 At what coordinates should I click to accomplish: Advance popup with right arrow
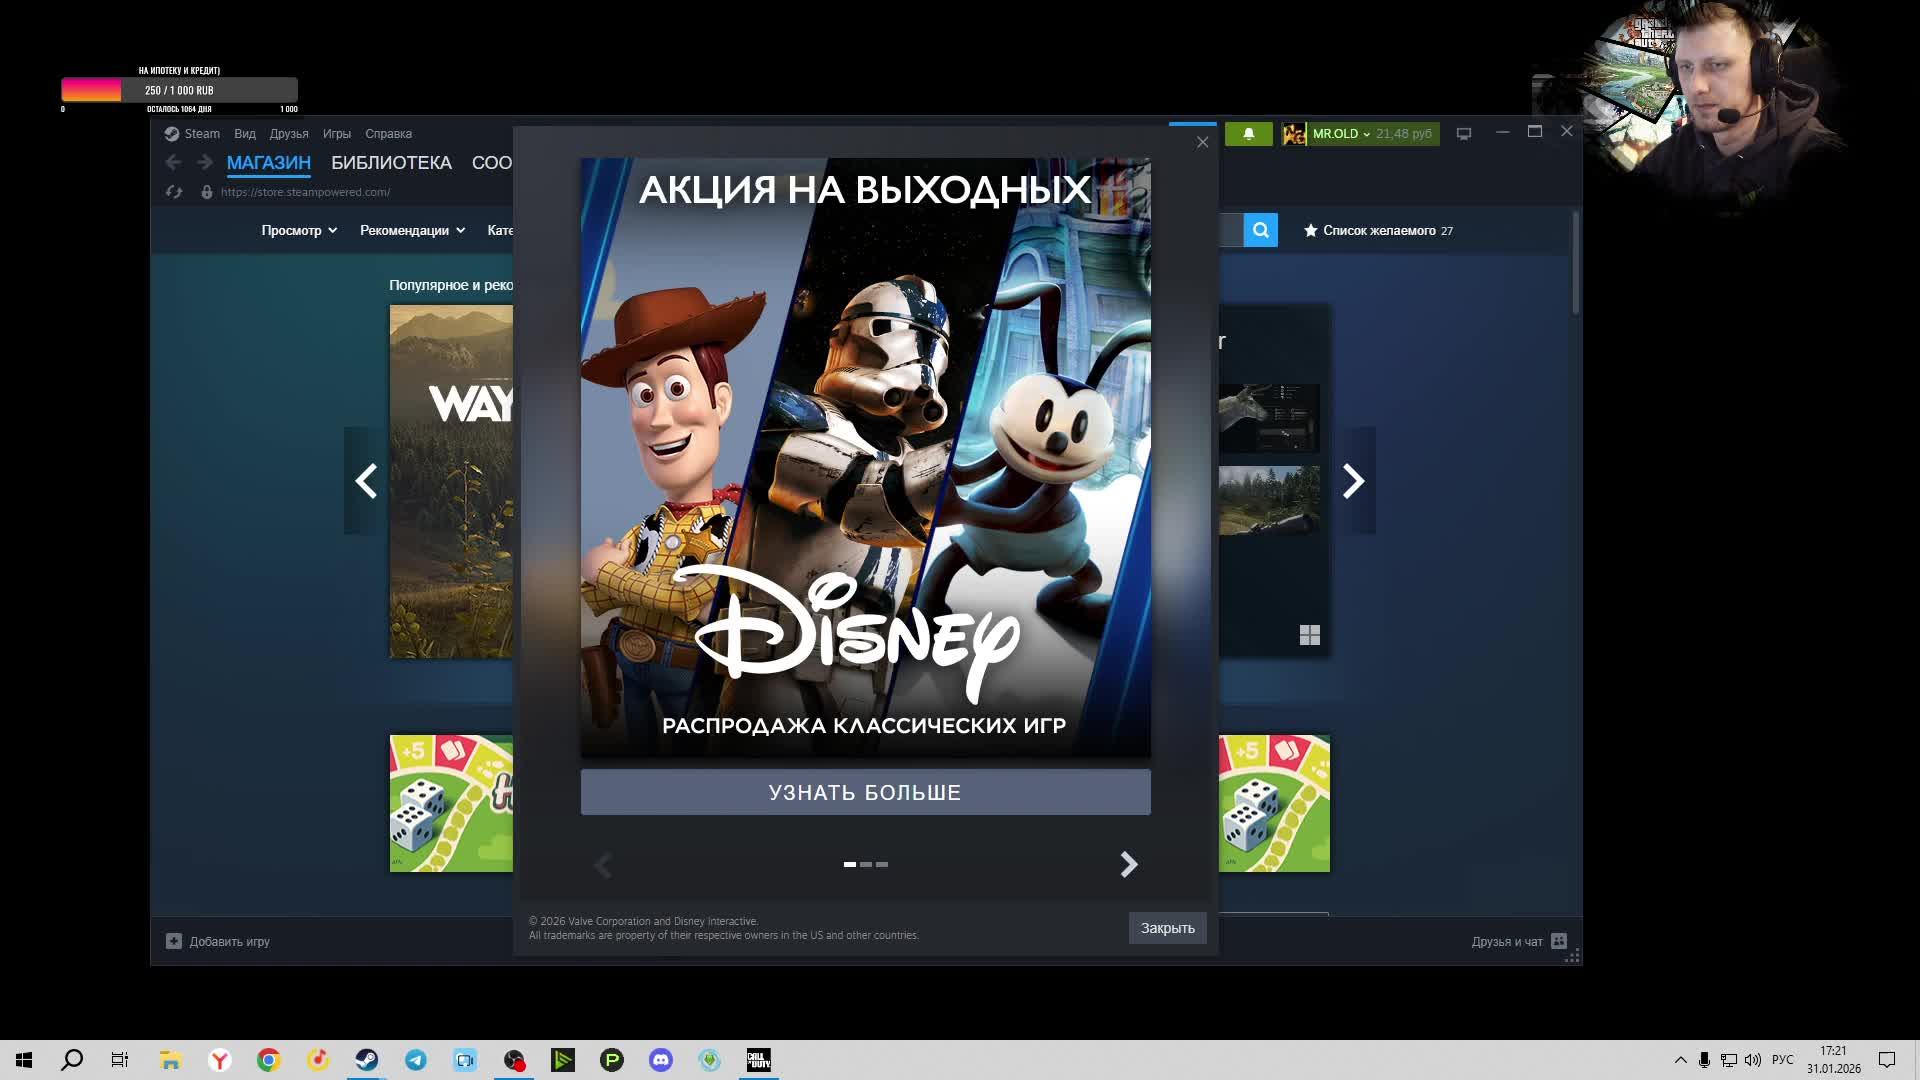tap(1128, 864)
